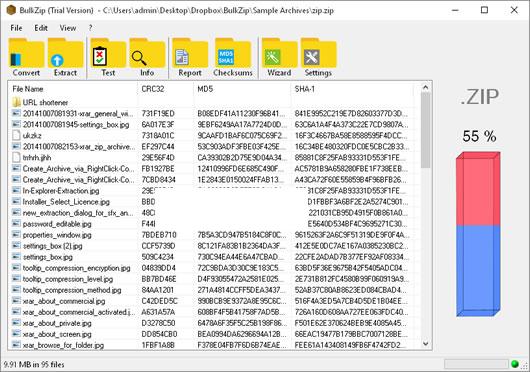Click the xrar_browse_for_folder.jpg image icon

point(16,345)
